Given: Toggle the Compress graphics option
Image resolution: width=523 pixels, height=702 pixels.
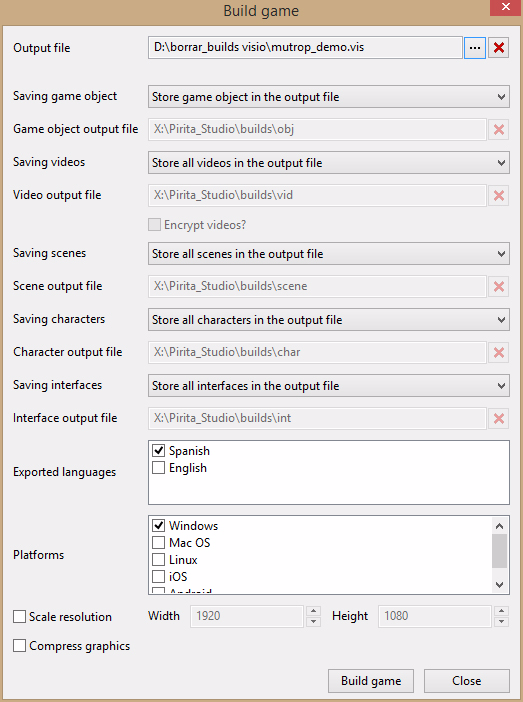Looking at the screenshot, I should (x=19, y=646).
